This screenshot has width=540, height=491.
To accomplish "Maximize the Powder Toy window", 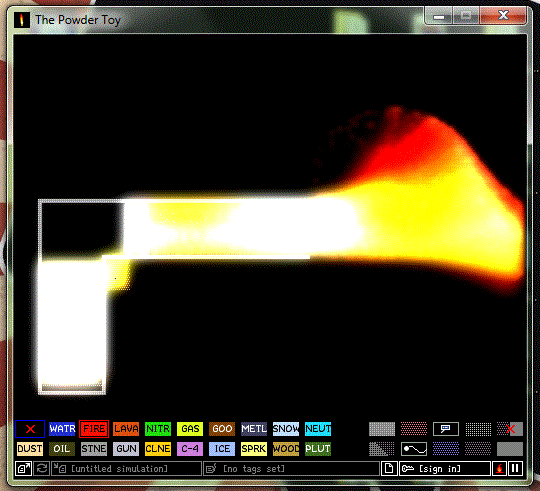I will [466, 16].
